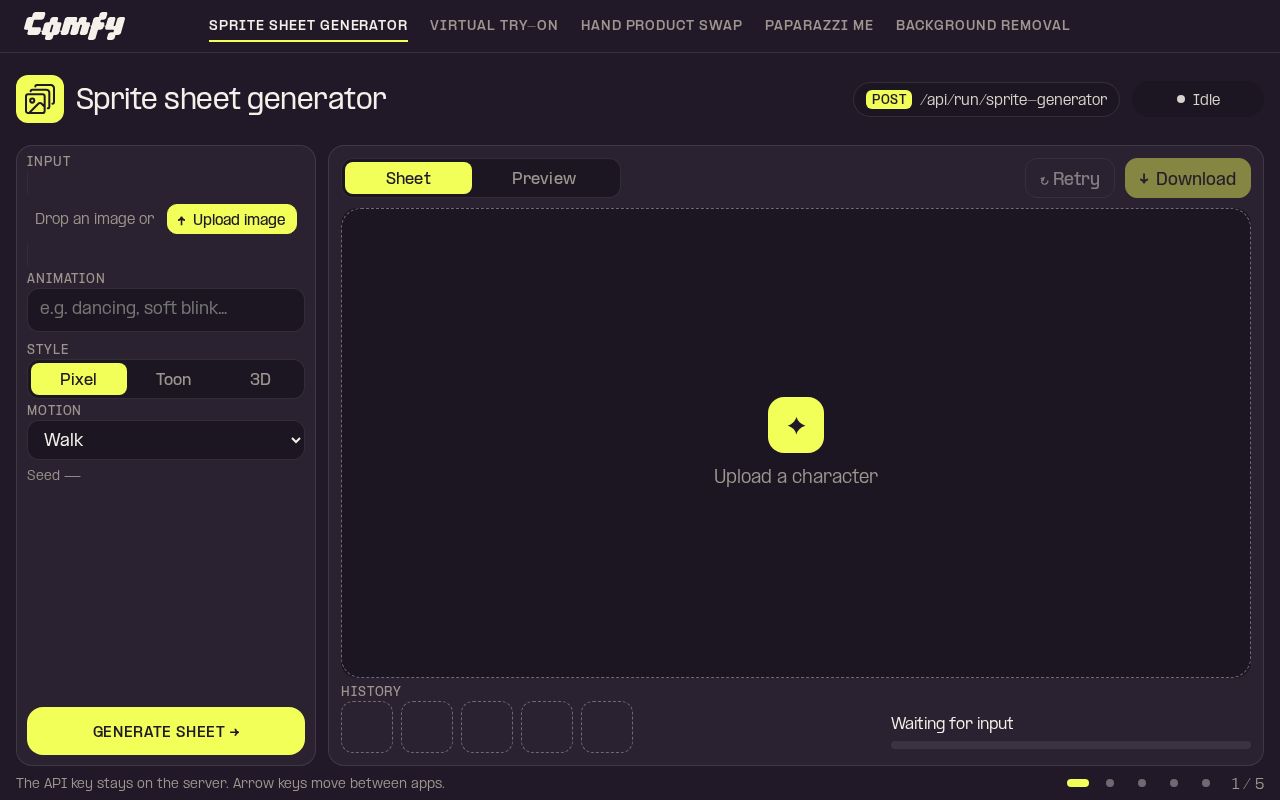Click the Retry button
Screen dimensions: 1280x800
tap(1070, 178)
